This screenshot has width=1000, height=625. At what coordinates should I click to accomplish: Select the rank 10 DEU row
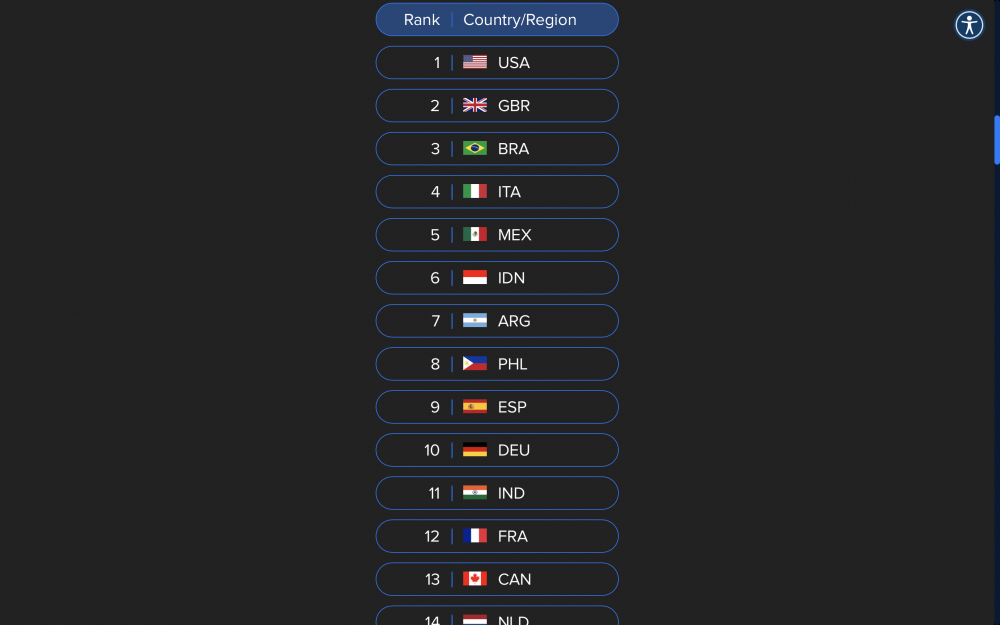coord(497,450)
